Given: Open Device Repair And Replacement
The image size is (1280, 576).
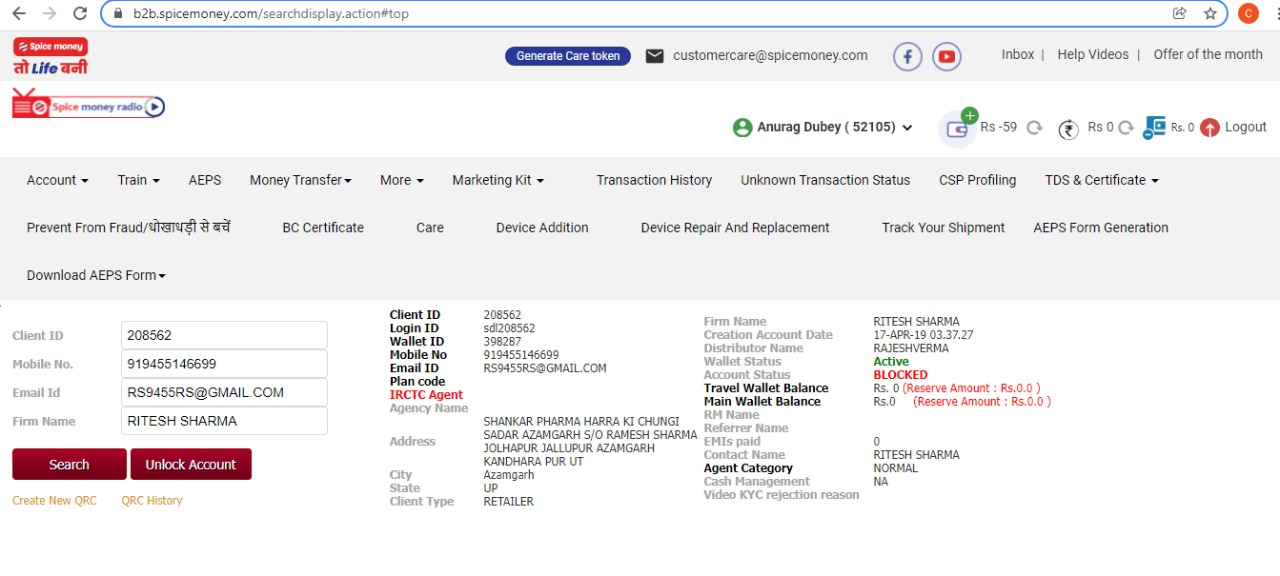Looking at the screenshot, I should (735, 227).
